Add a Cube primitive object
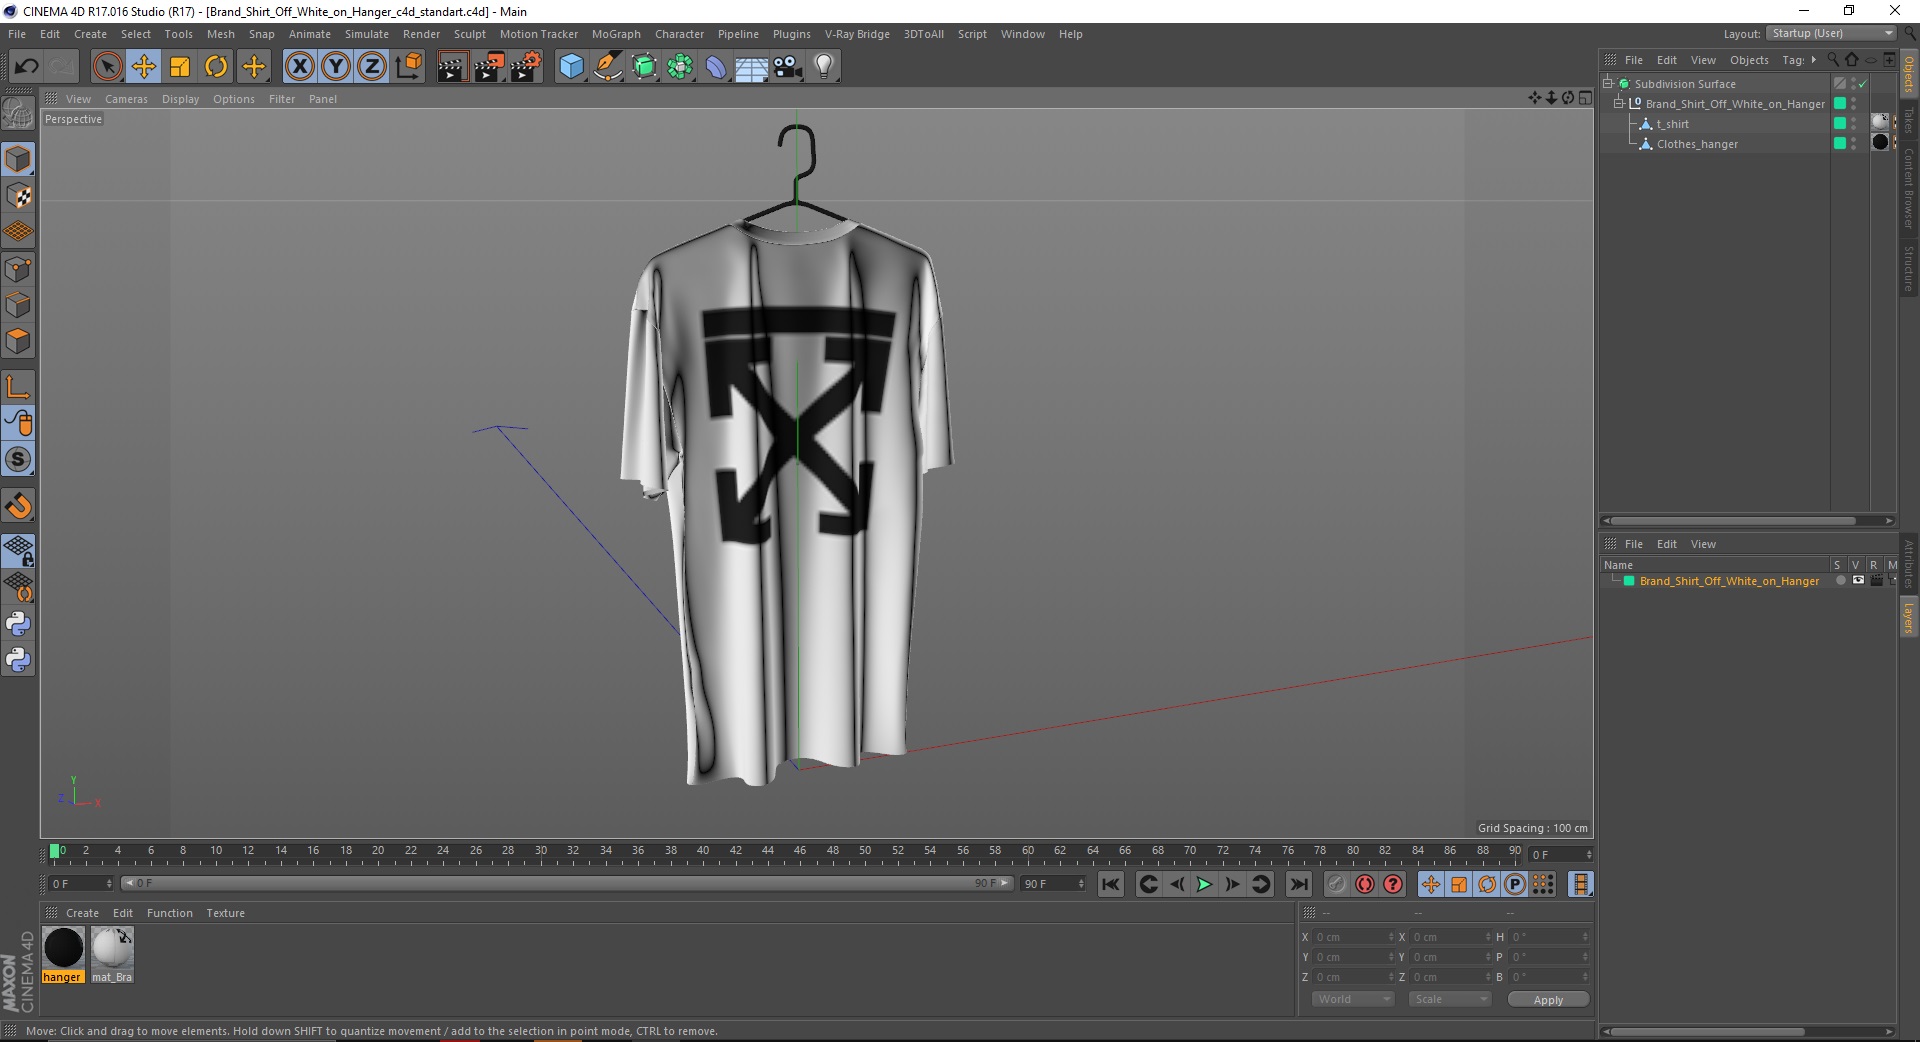Screen dimensions: 1920x1042 pos(571,67)
